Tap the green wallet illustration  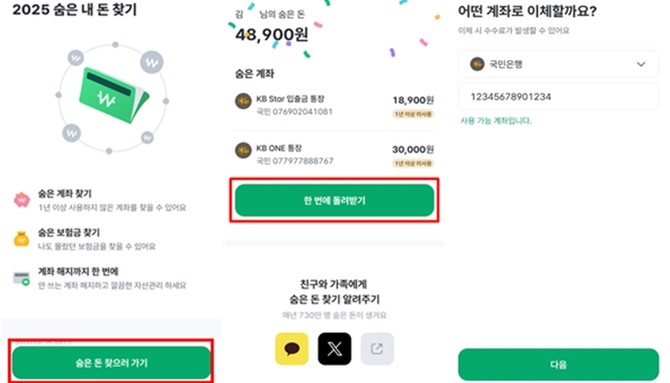pyautogui.click(x=114, y=96)
